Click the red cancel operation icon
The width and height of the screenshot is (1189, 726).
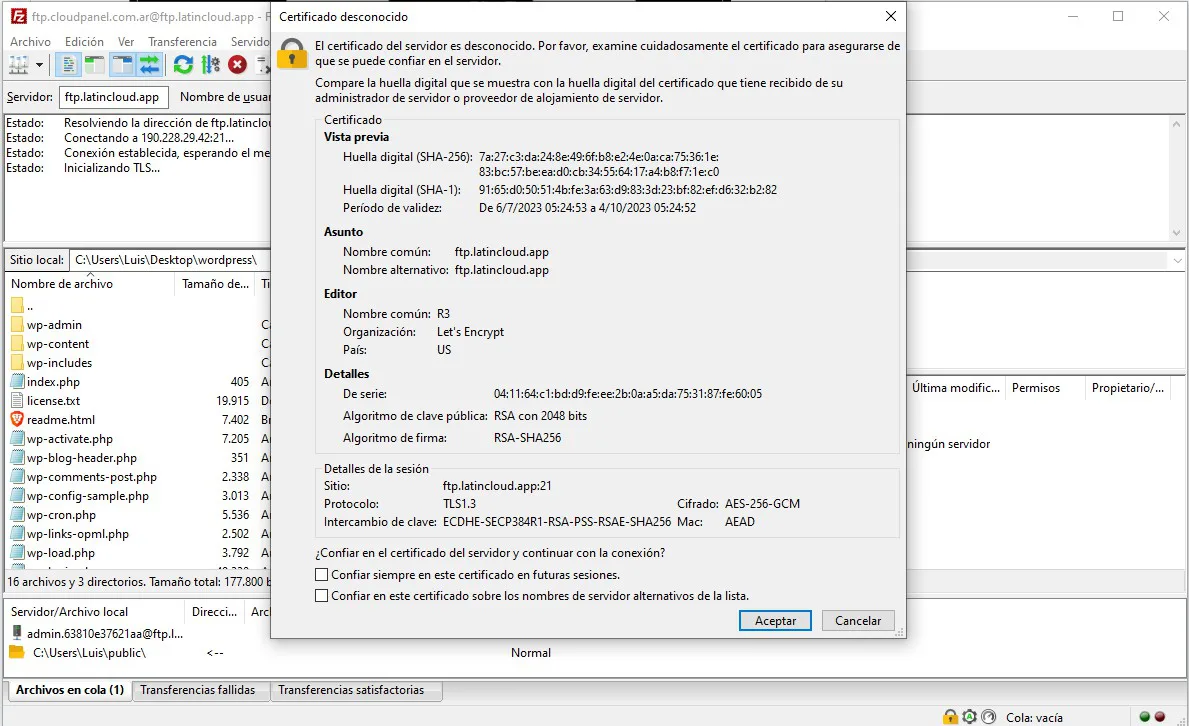(x=237, y=65)
